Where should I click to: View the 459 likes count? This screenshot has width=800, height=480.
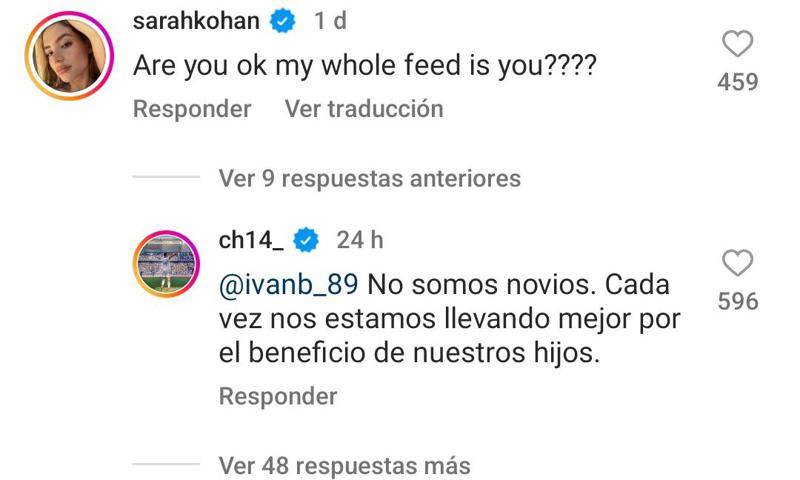pyautogui.click(x=738, y=82)
